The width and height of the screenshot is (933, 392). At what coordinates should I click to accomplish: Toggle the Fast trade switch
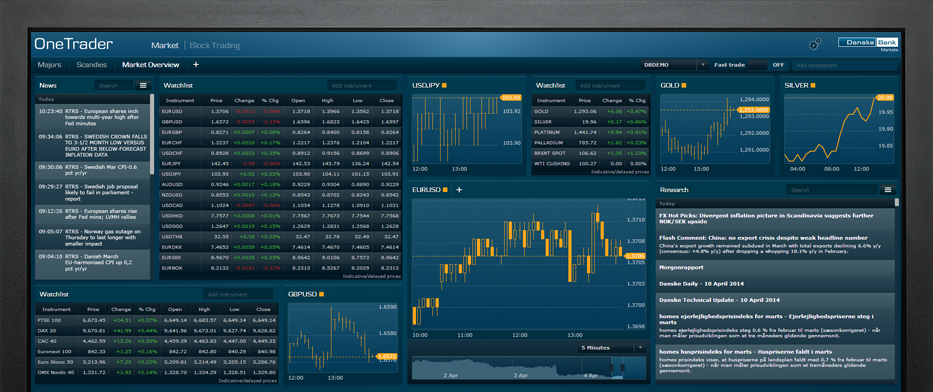757,65
